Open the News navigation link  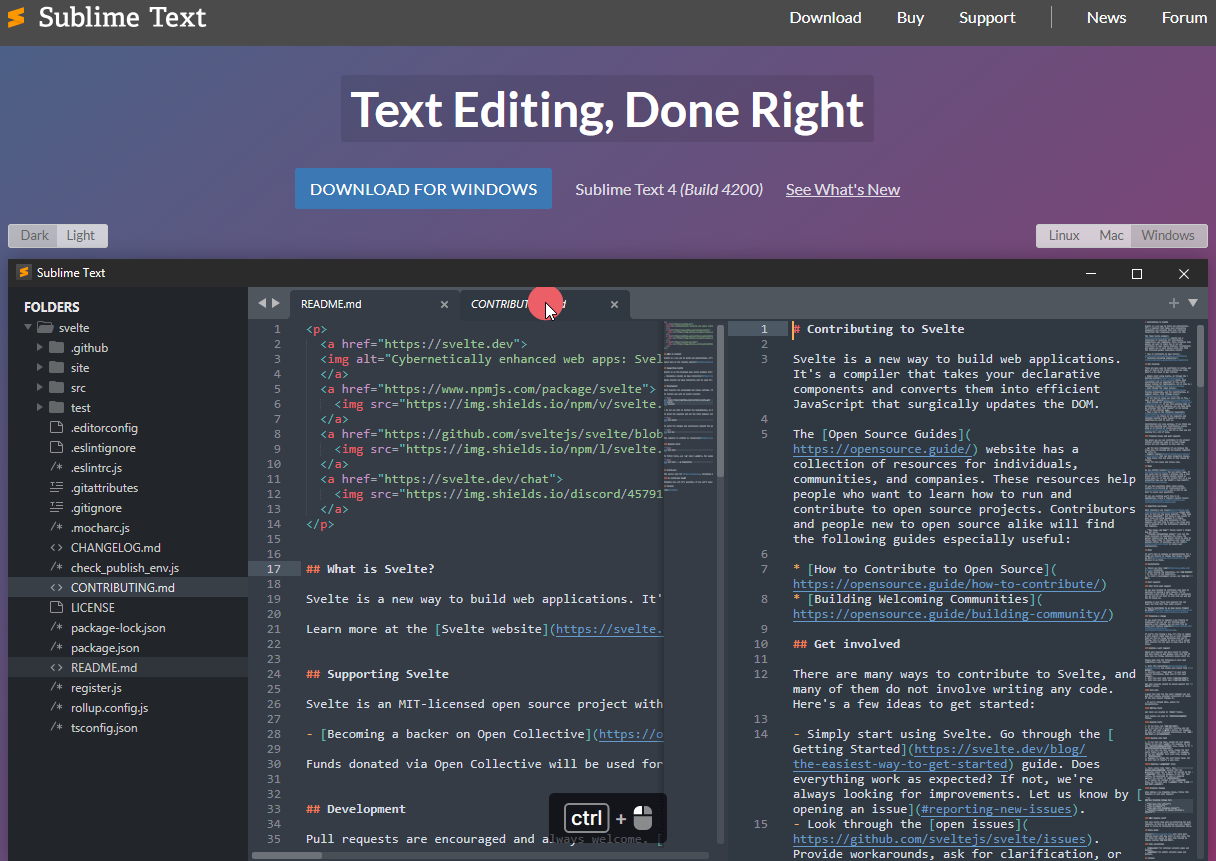1106,18
